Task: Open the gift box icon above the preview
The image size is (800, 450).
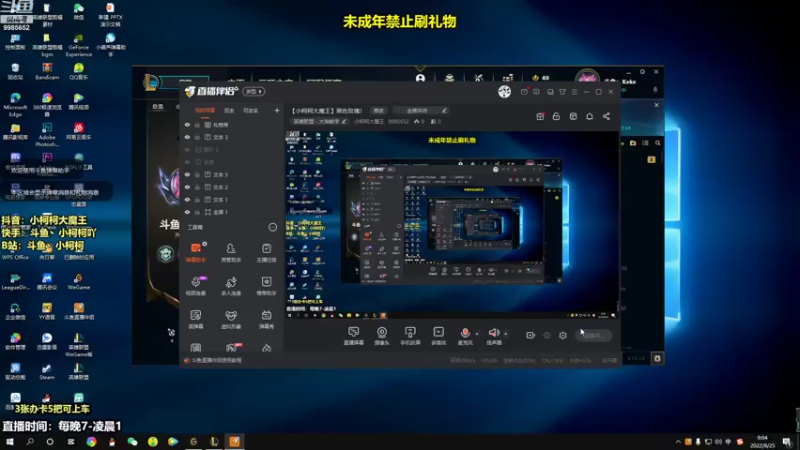Action: click(540, 116)
